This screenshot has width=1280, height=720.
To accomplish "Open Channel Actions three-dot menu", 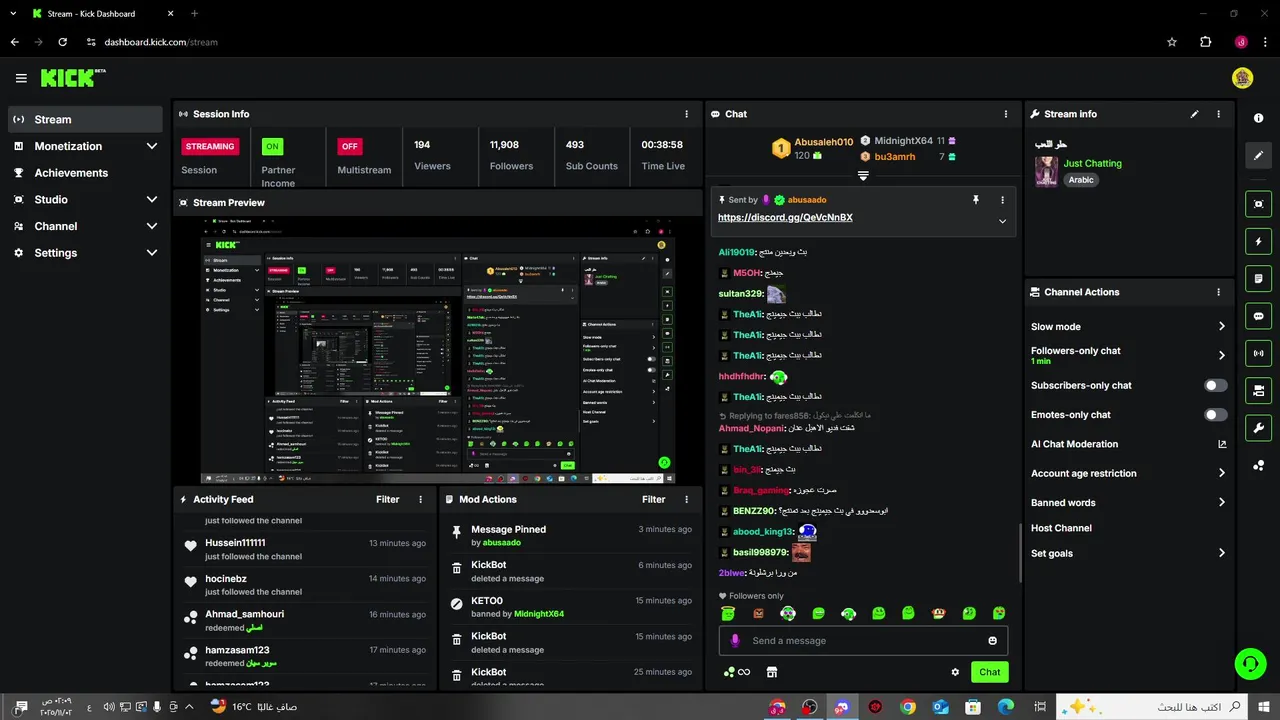I will [x=1218, y=292].
